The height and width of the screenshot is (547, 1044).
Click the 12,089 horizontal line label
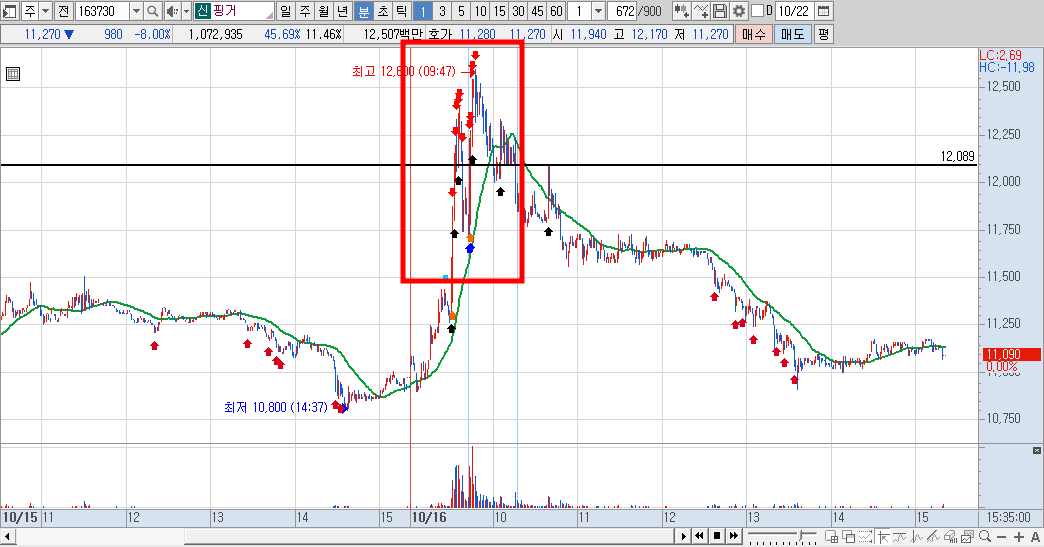pos(957,156)
